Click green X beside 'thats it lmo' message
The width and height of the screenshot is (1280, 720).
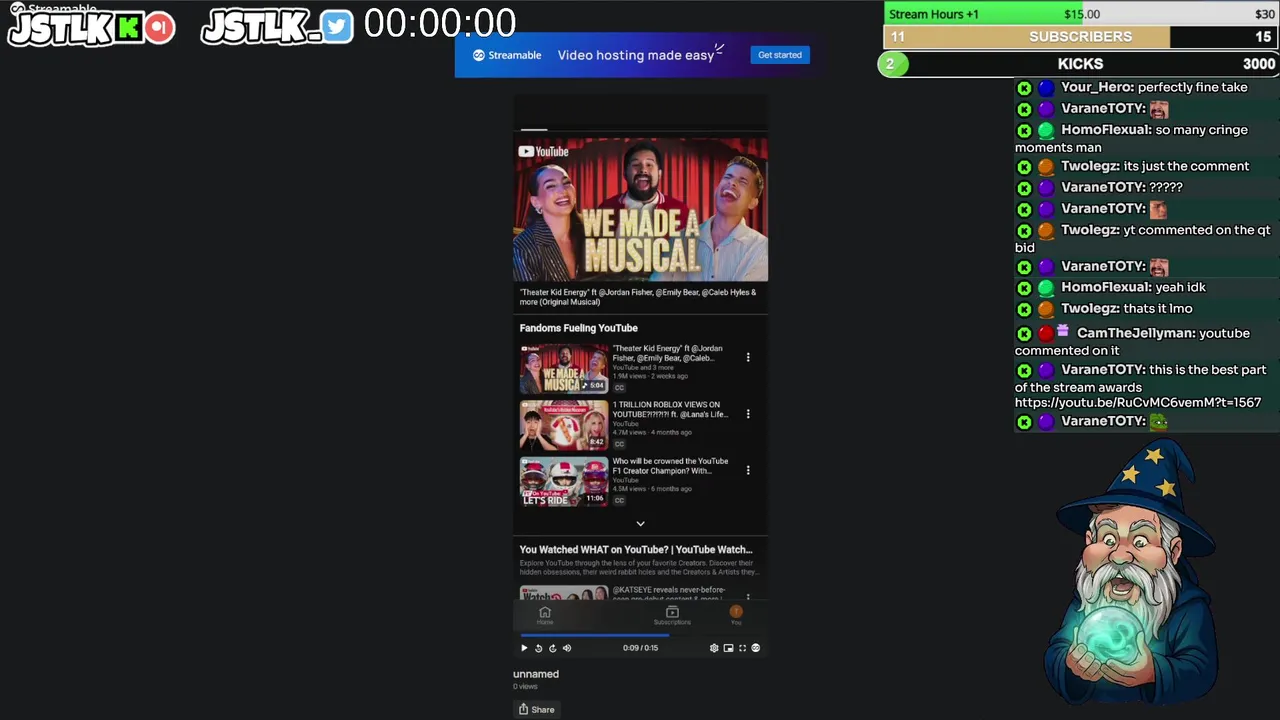(1024, 310)
